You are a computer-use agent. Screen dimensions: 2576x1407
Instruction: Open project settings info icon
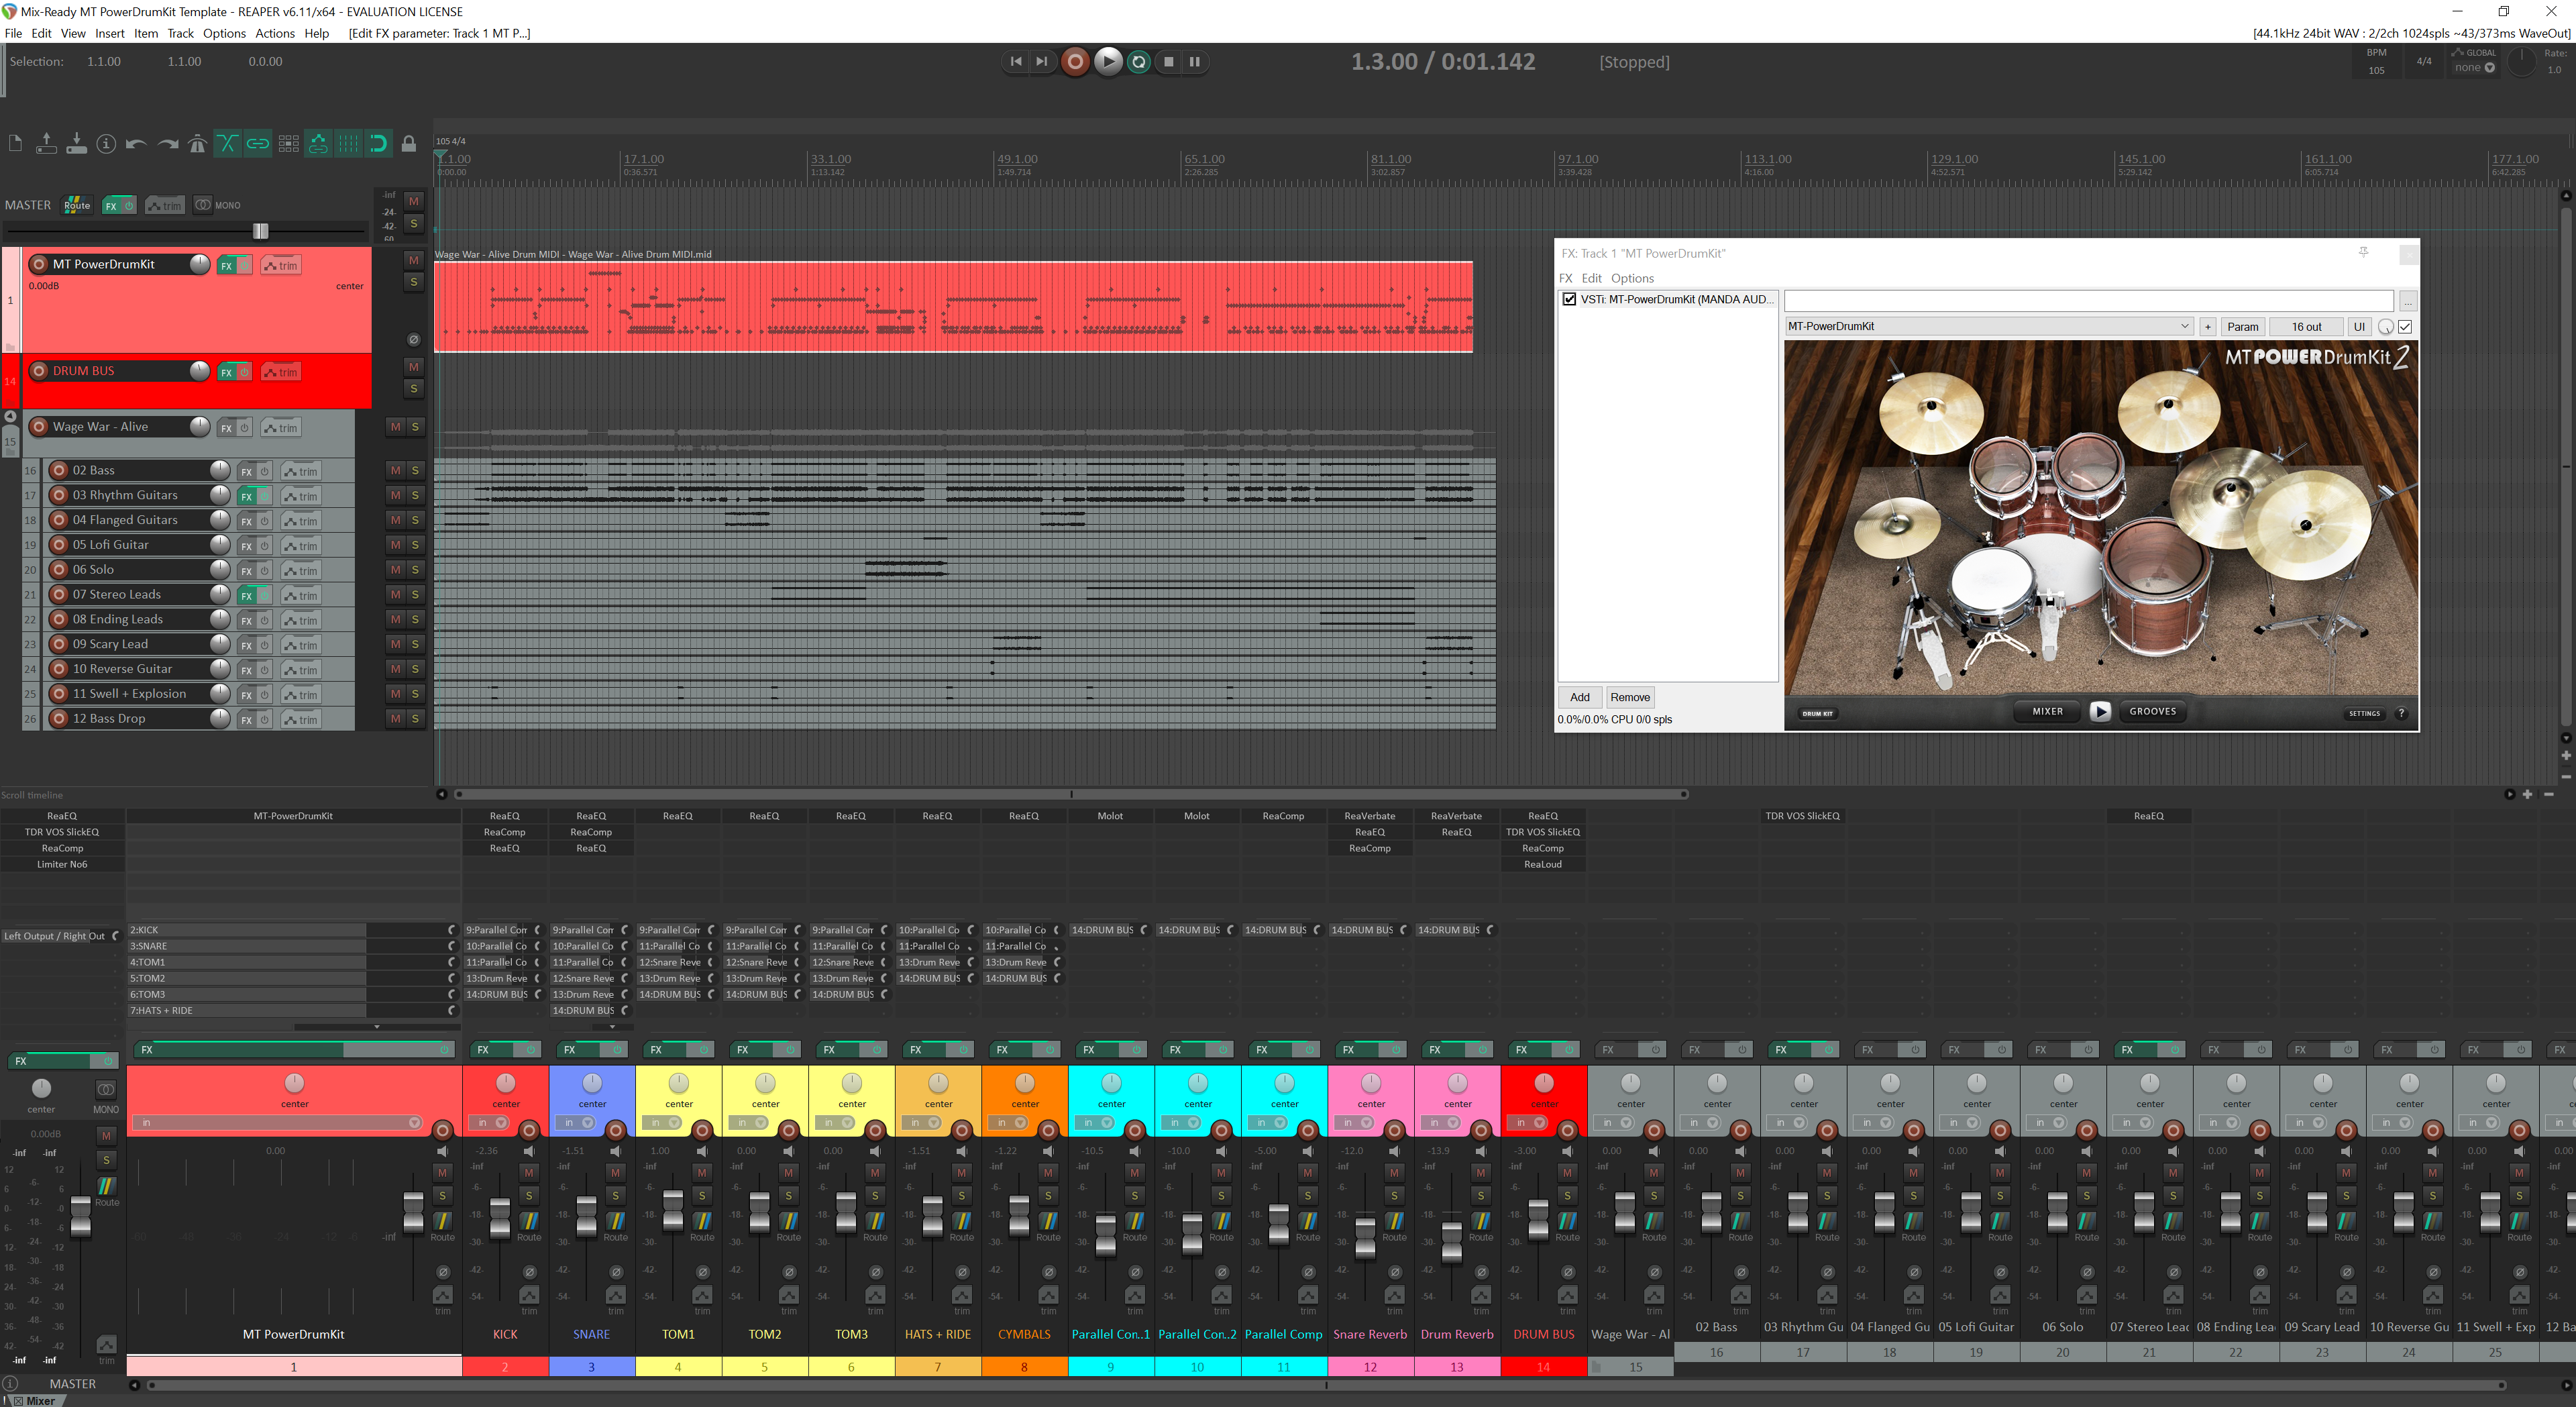(106, 144)
